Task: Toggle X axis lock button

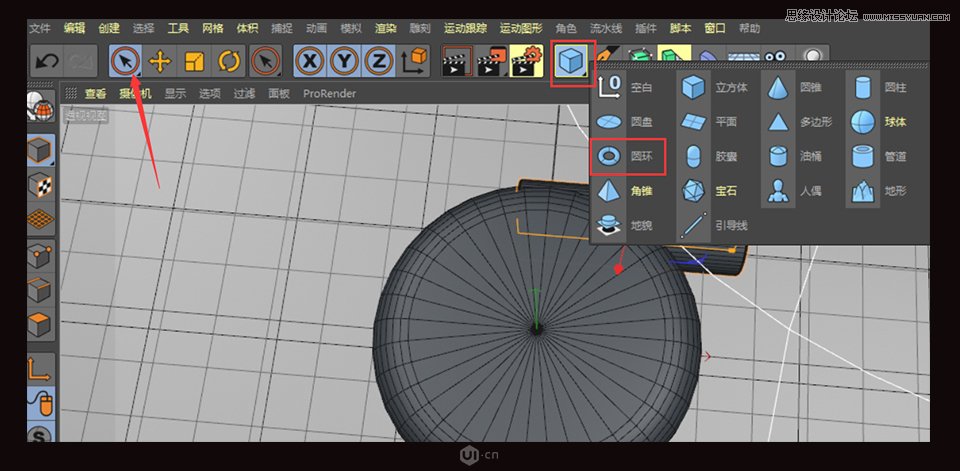Action: coord(311,62)
